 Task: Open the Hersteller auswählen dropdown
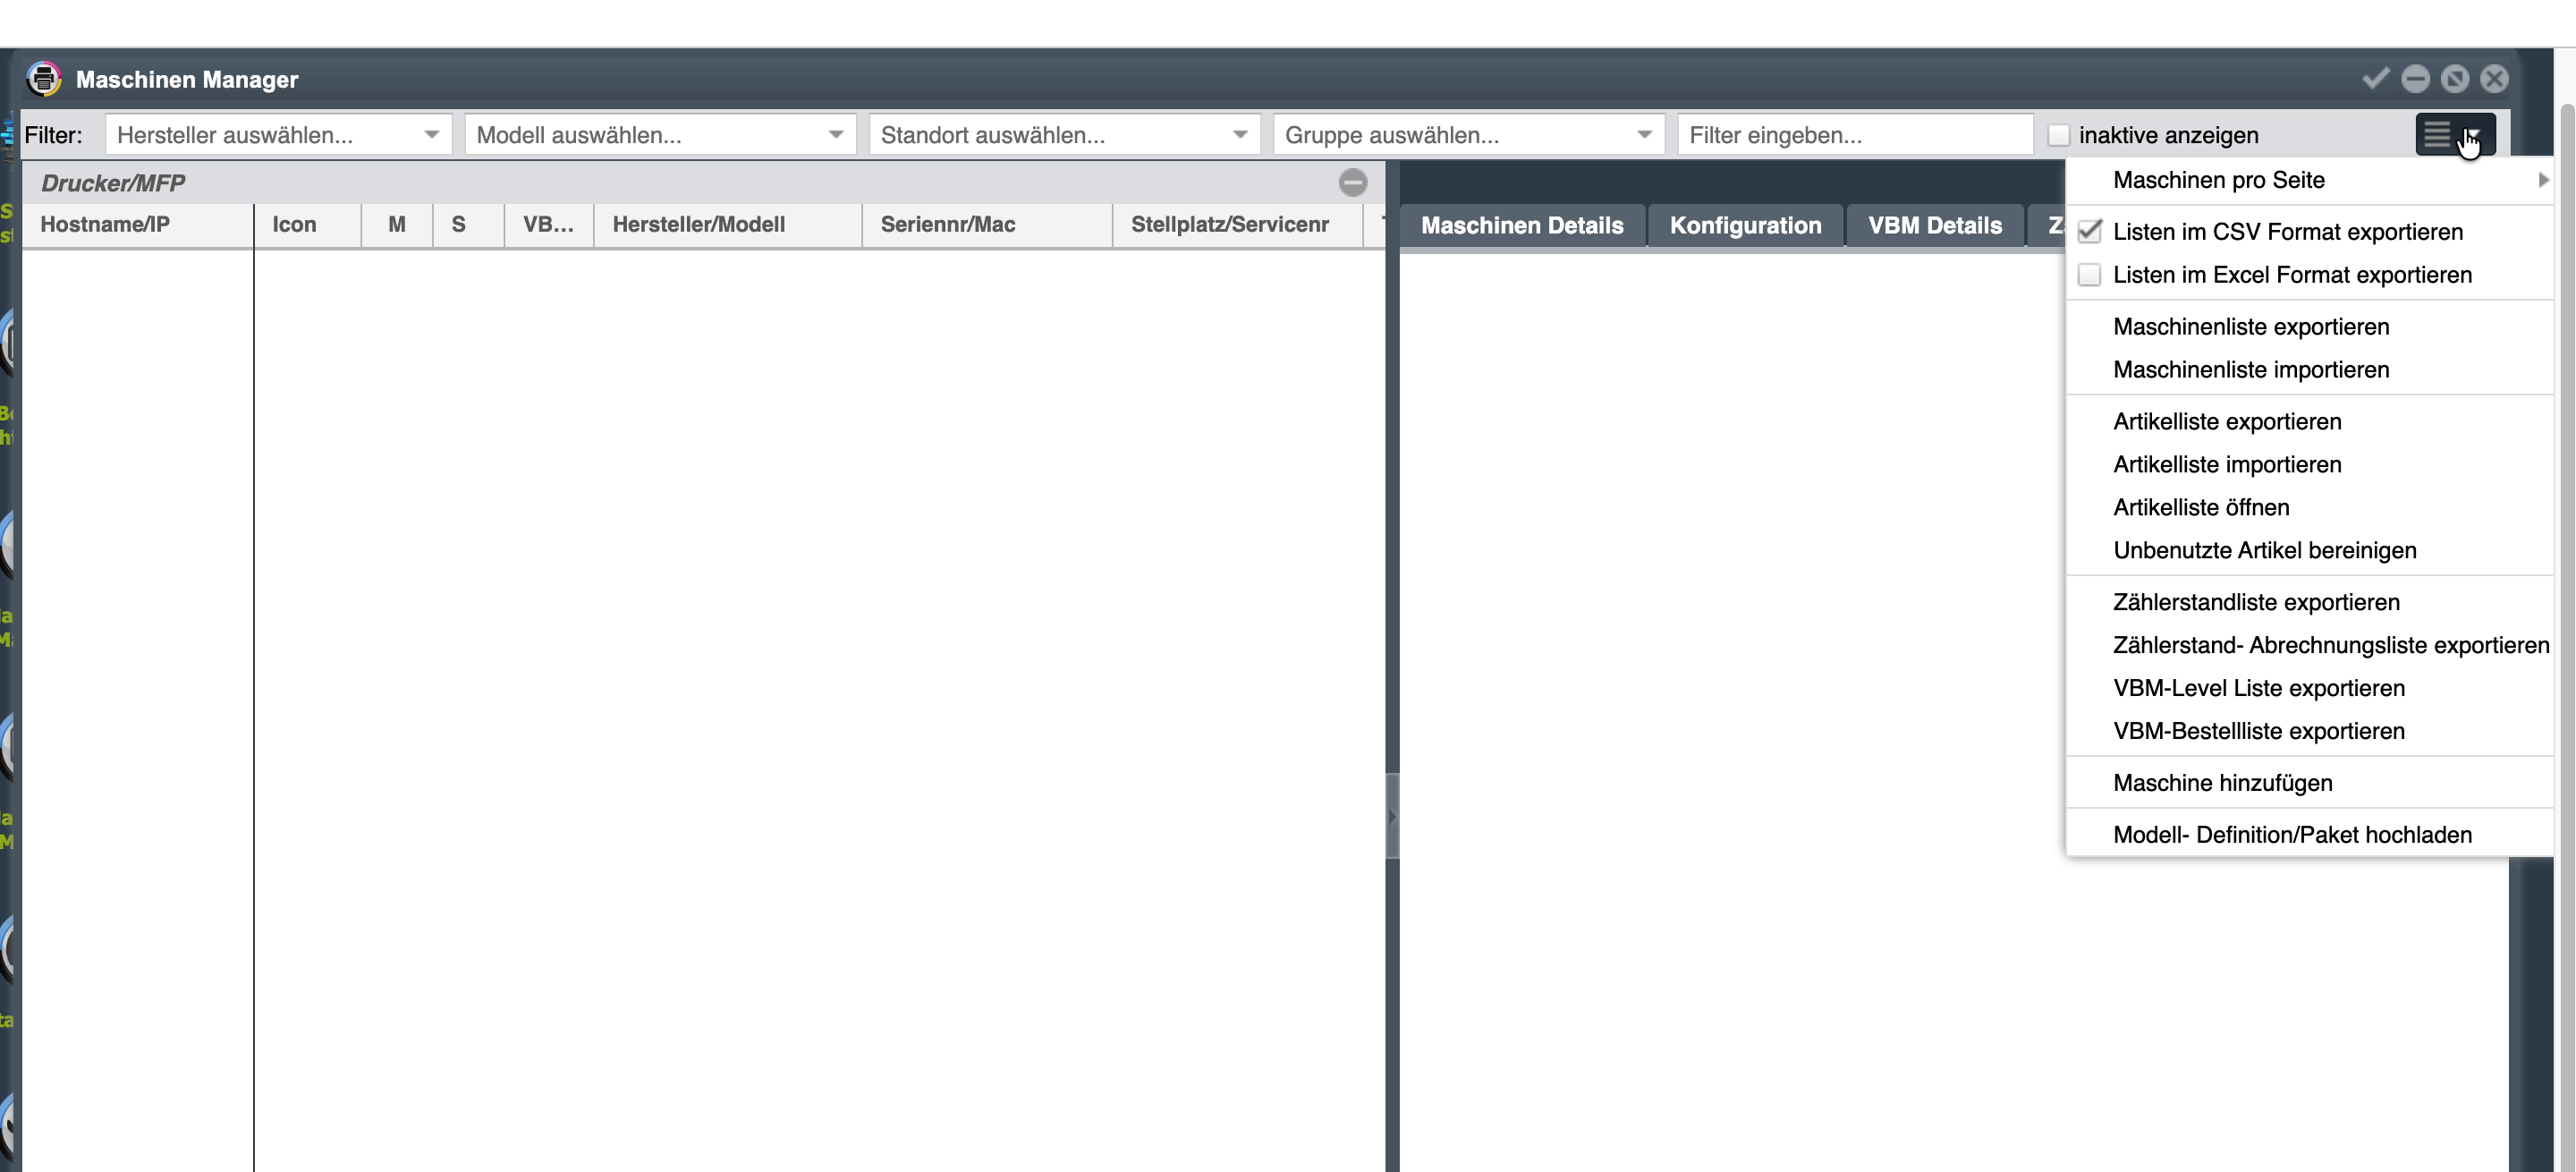coord(278,134)
